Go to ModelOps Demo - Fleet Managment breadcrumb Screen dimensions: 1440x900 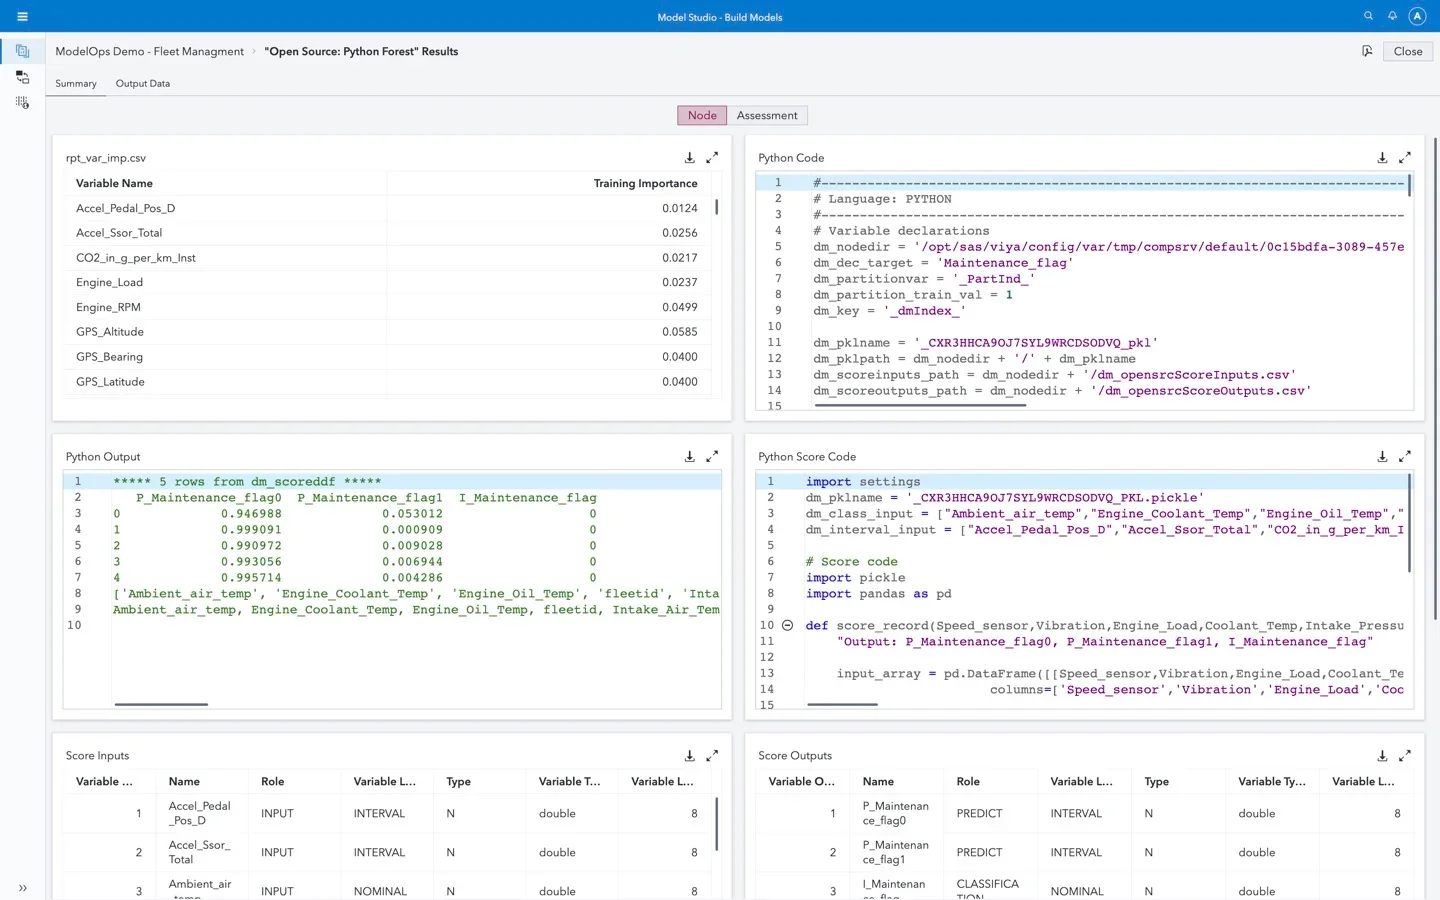[149, 51]
